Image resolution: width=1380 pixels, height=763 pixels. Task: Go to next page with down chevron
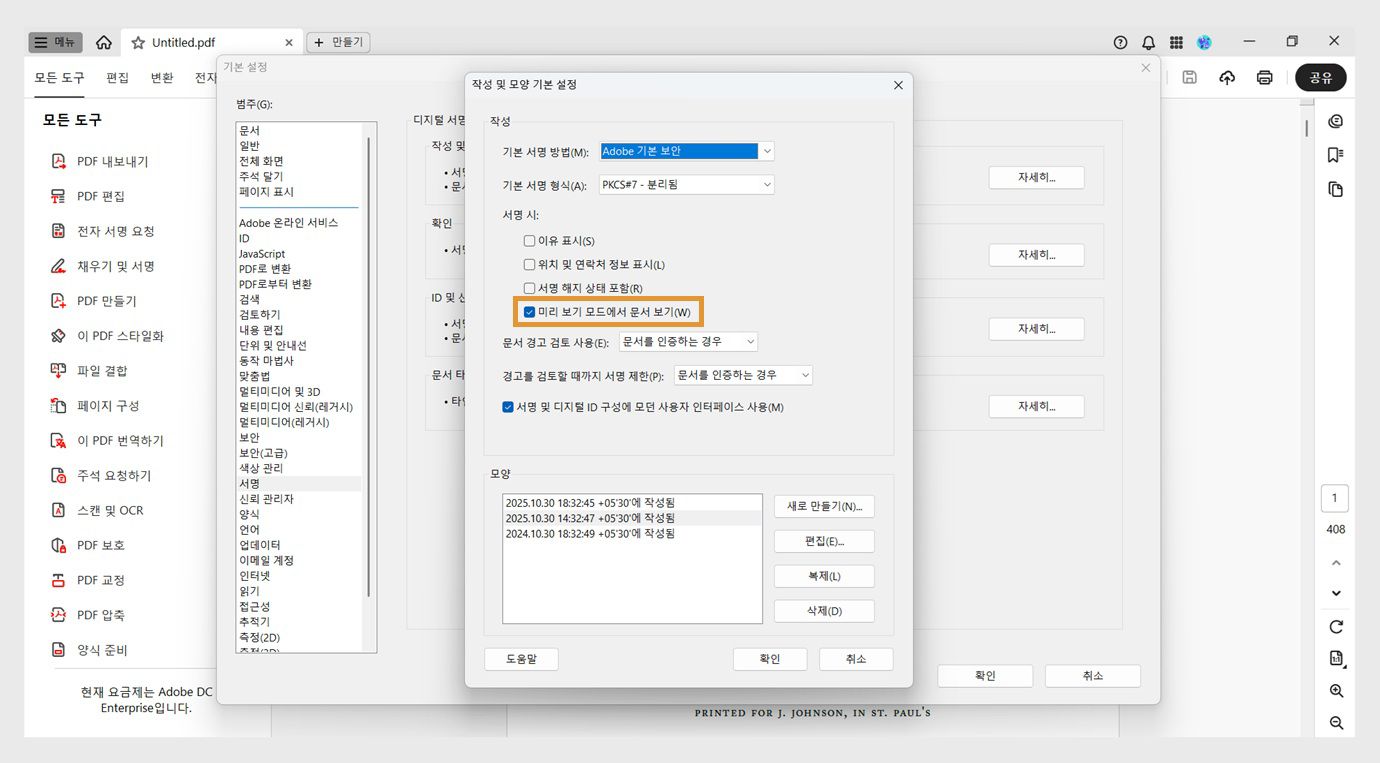pos(1336,593)
